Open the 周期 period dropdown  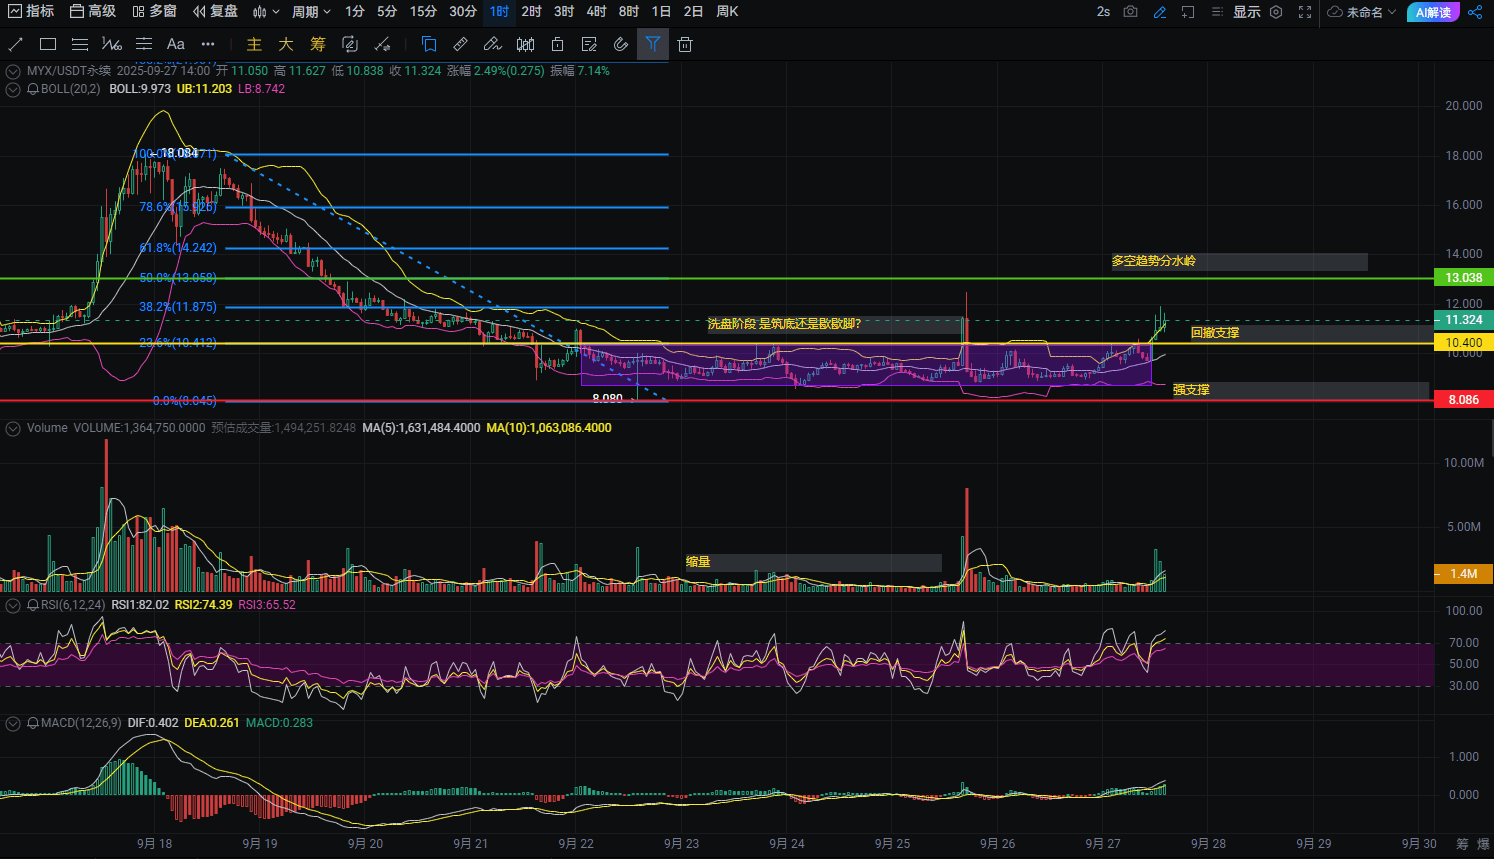(311, 12)
